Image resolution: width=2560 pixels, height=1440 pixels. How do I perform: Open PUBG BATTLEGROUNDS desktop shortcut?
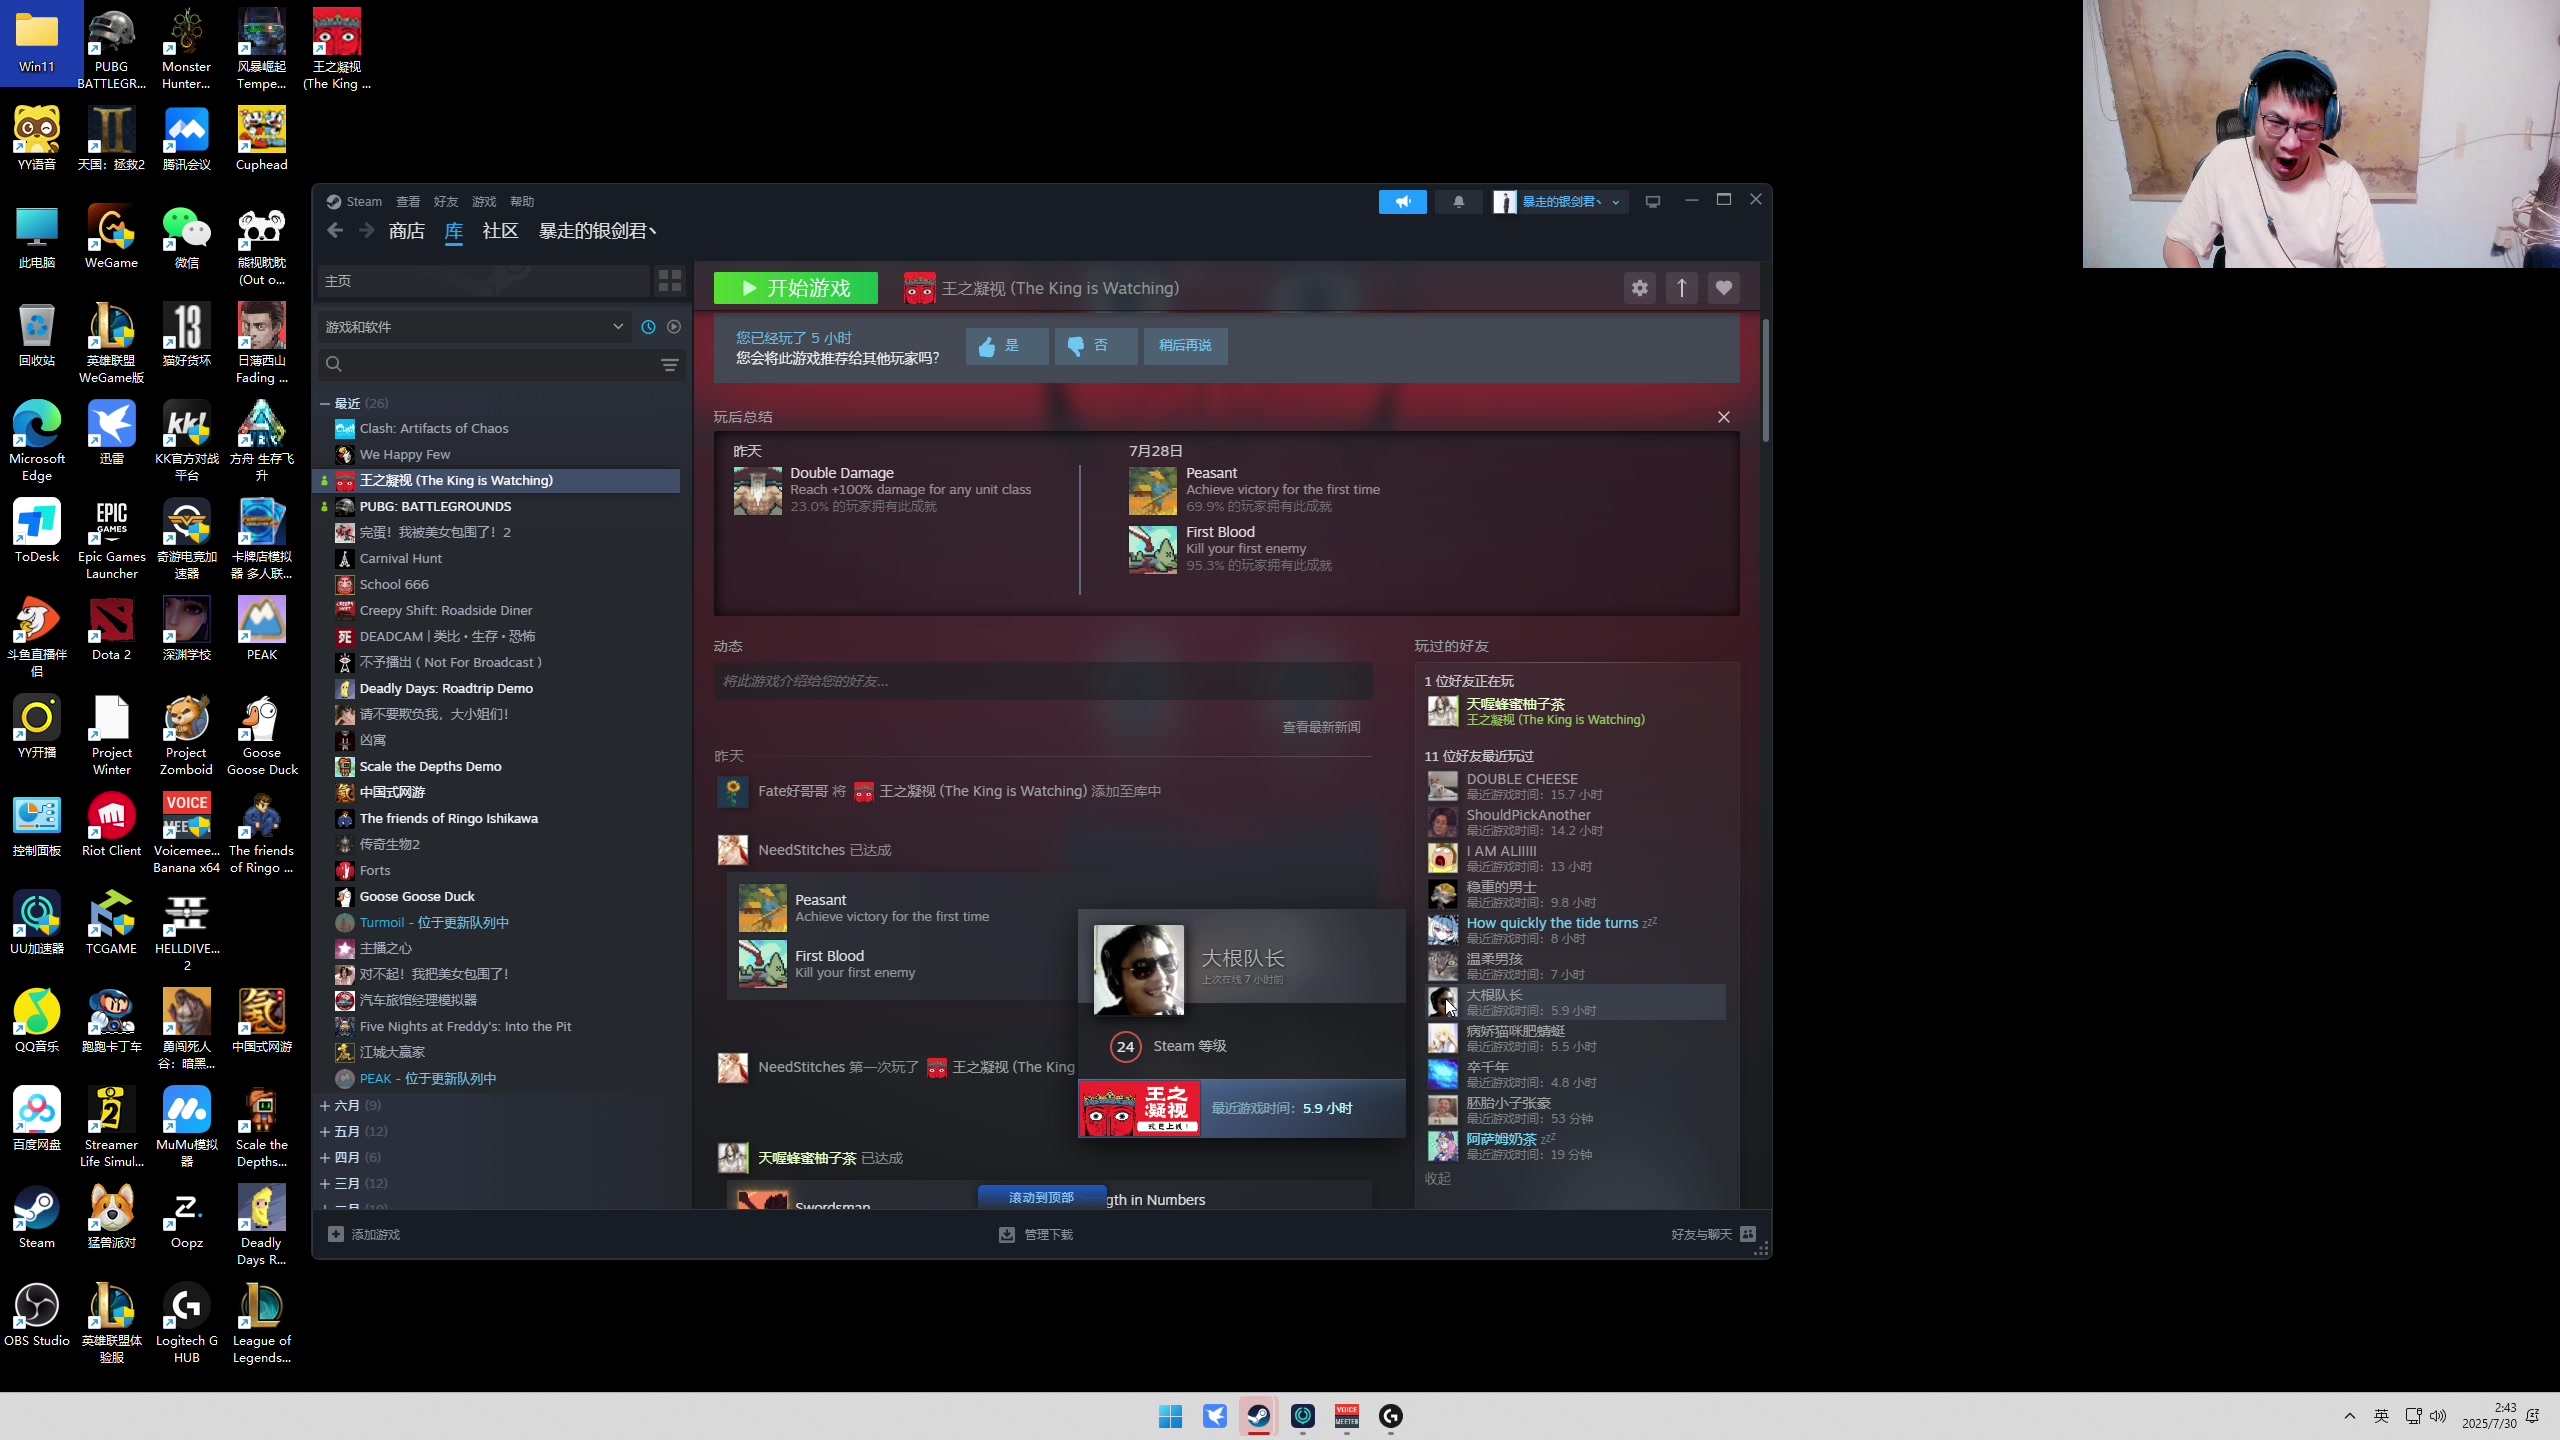(111, 47)
